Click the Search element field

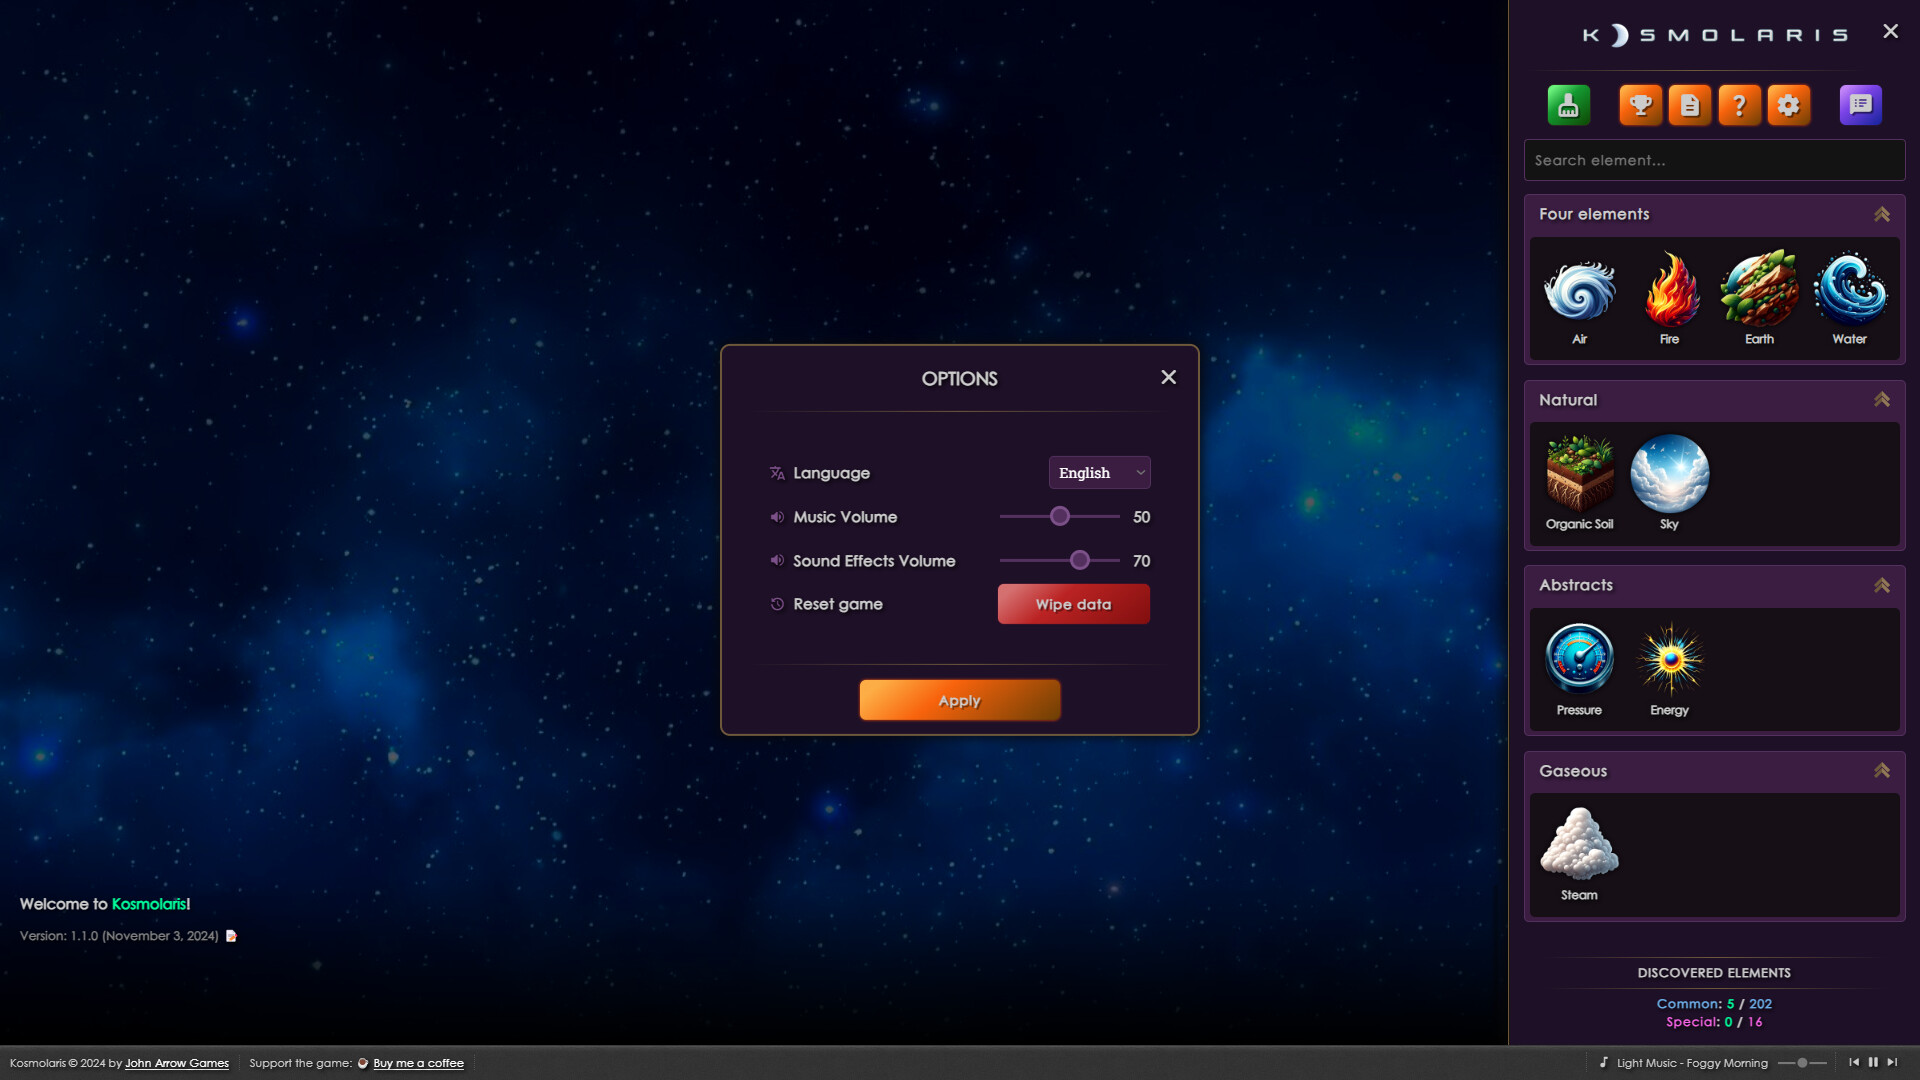1714,160
